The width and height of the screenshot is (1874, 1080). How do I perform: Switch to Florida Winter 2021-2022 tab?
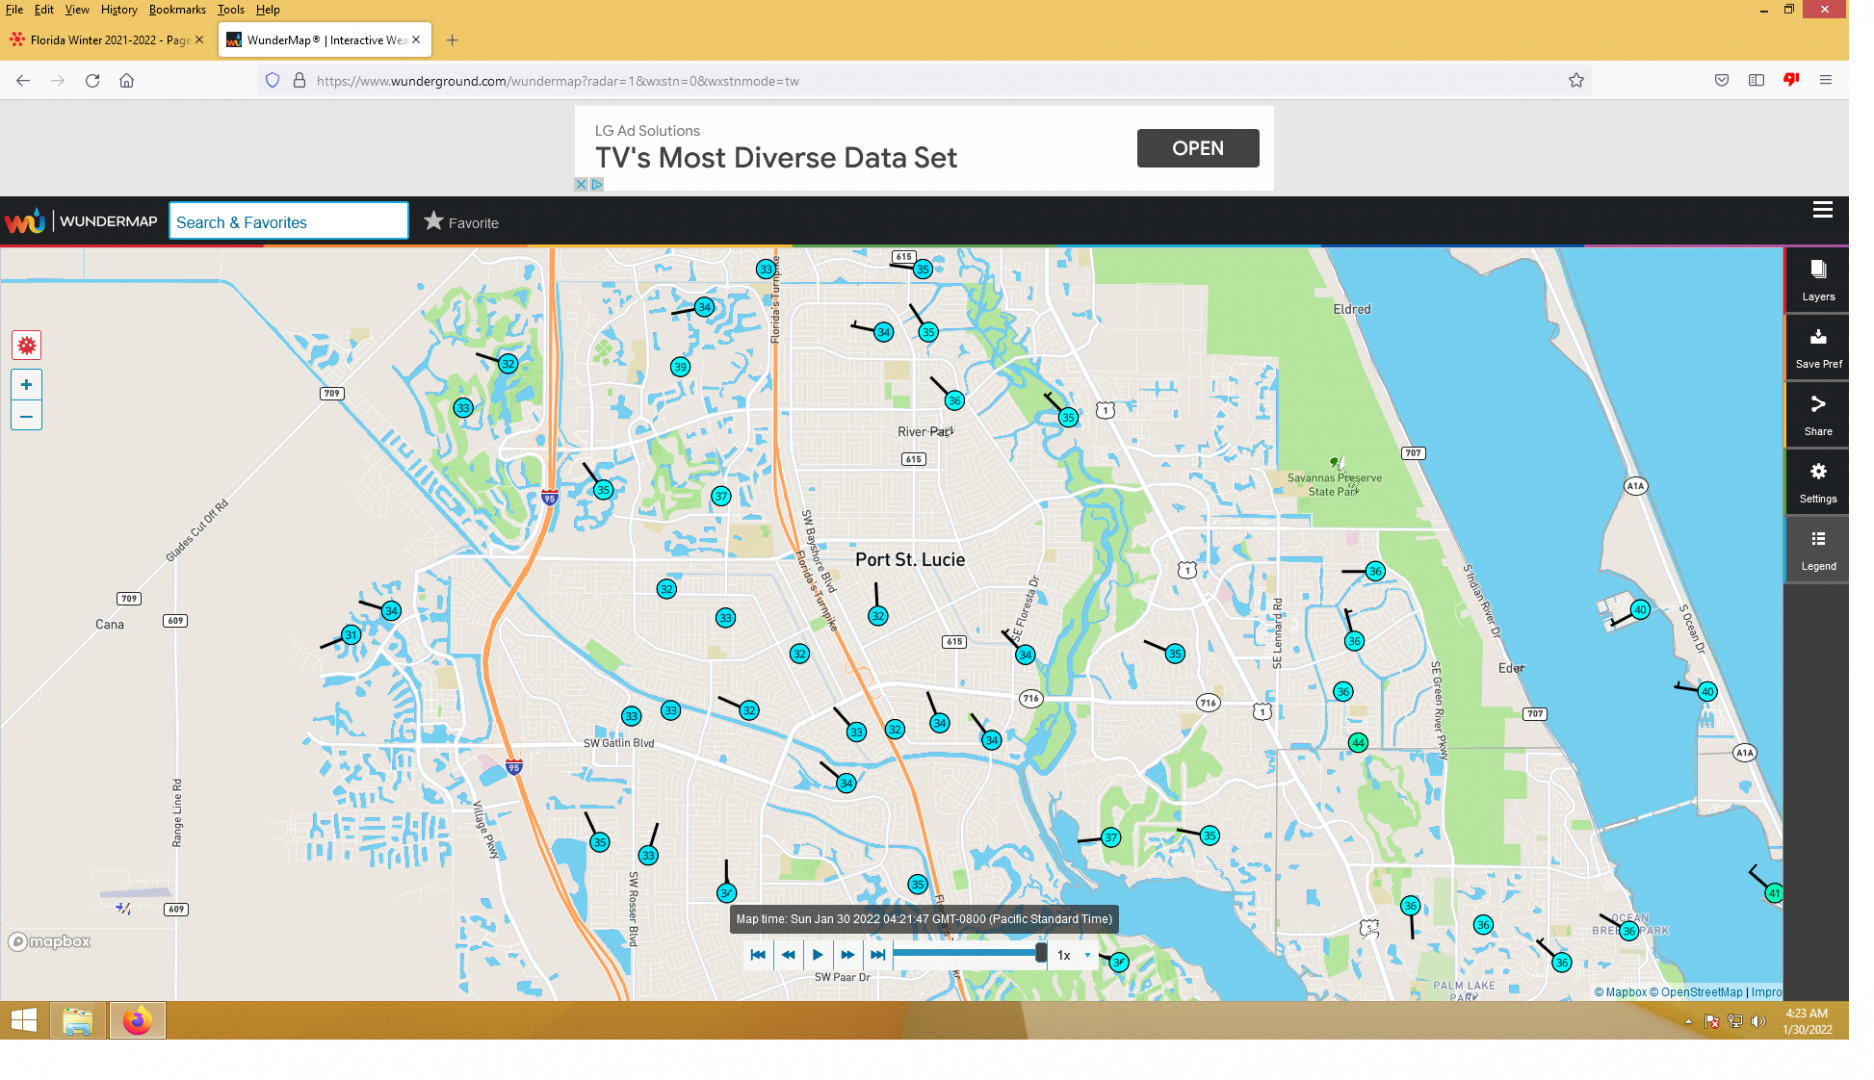click(x=108, y=41)
